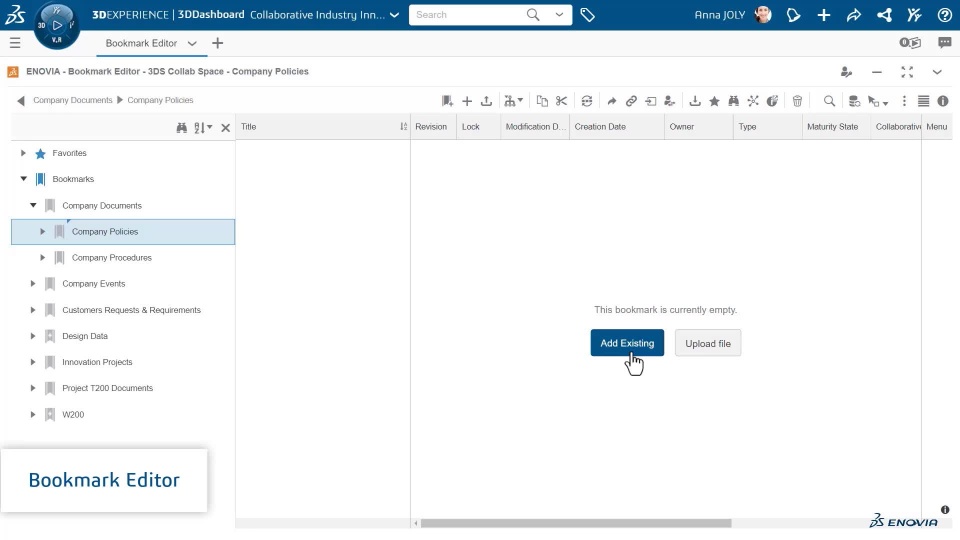Viewport: 960px width, 540px height.
Task: Expand the W200 tree node
Action: (x=33, y=414)
